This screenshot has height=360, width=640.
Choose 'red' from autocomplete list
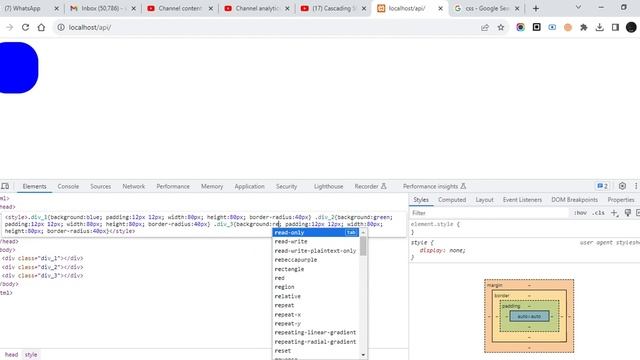(x=316, y=278)
